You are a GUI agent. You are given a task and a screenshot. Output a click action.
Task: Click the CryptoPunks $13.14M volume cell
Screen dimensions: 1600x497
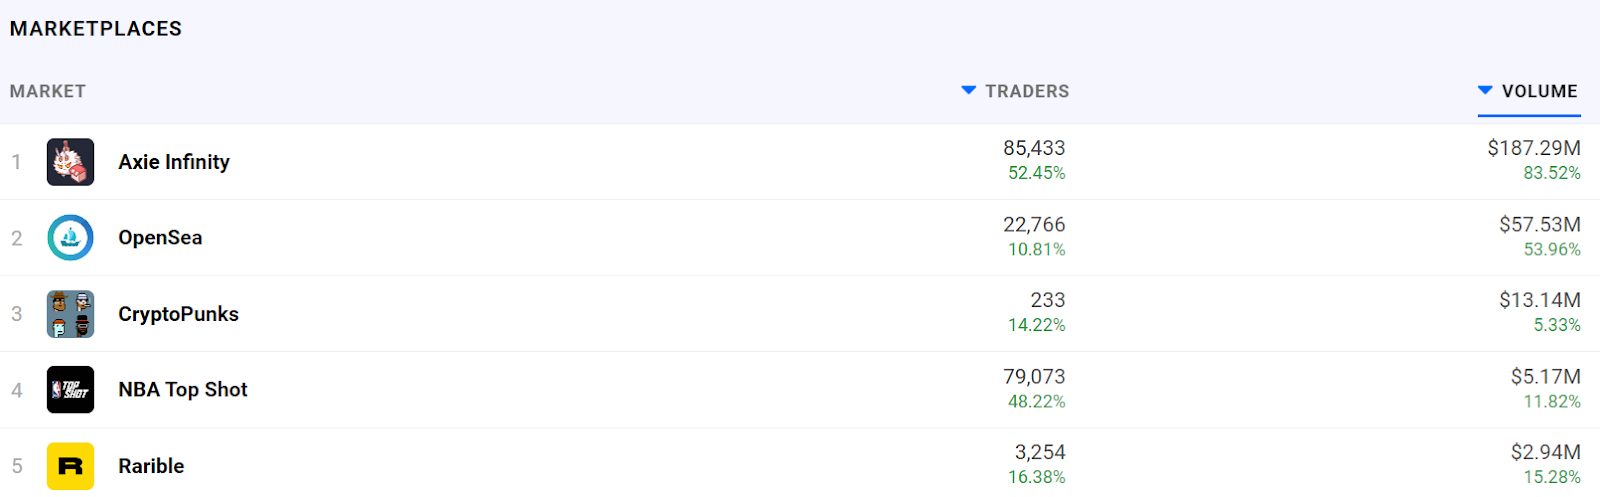[x=1540, y=300]
